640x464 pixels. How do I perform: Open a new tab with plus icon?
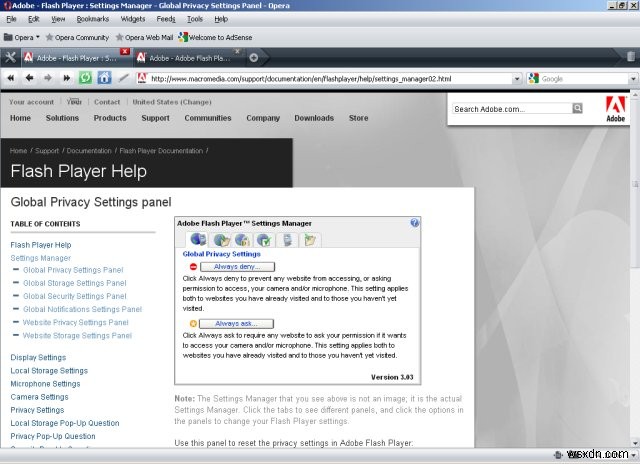pyautogui.click(x=253, y=58)
